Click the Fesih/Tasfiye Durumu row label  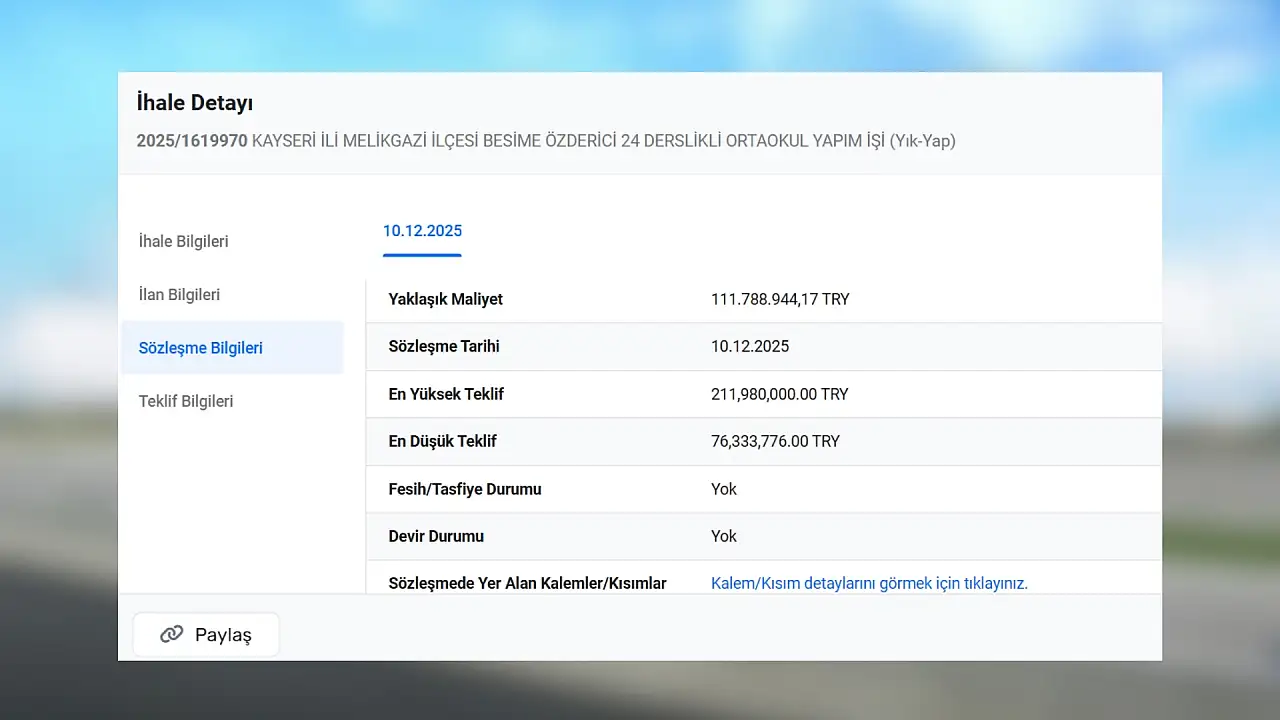[465, 489]
